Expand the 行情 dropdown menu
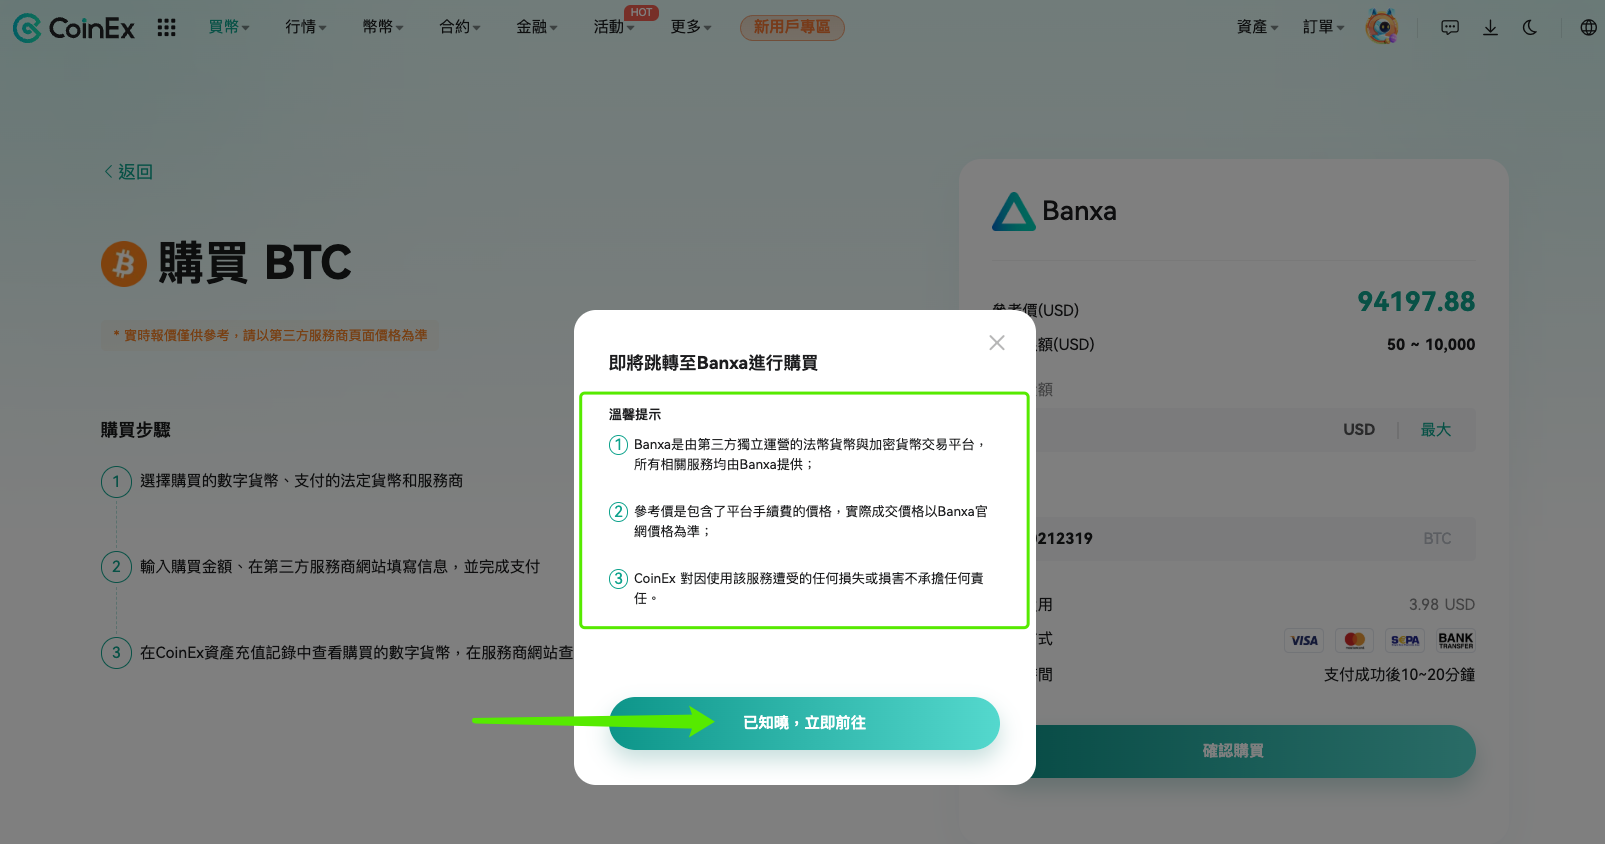The height and width of the screenshot is (844, 1605). pos(306,27)
